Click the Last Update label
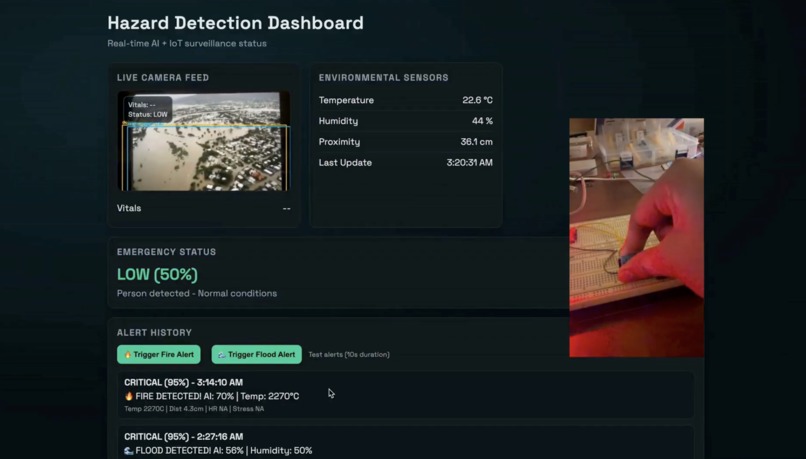This screenshot has height=459, width=806. tap(345, 163)
